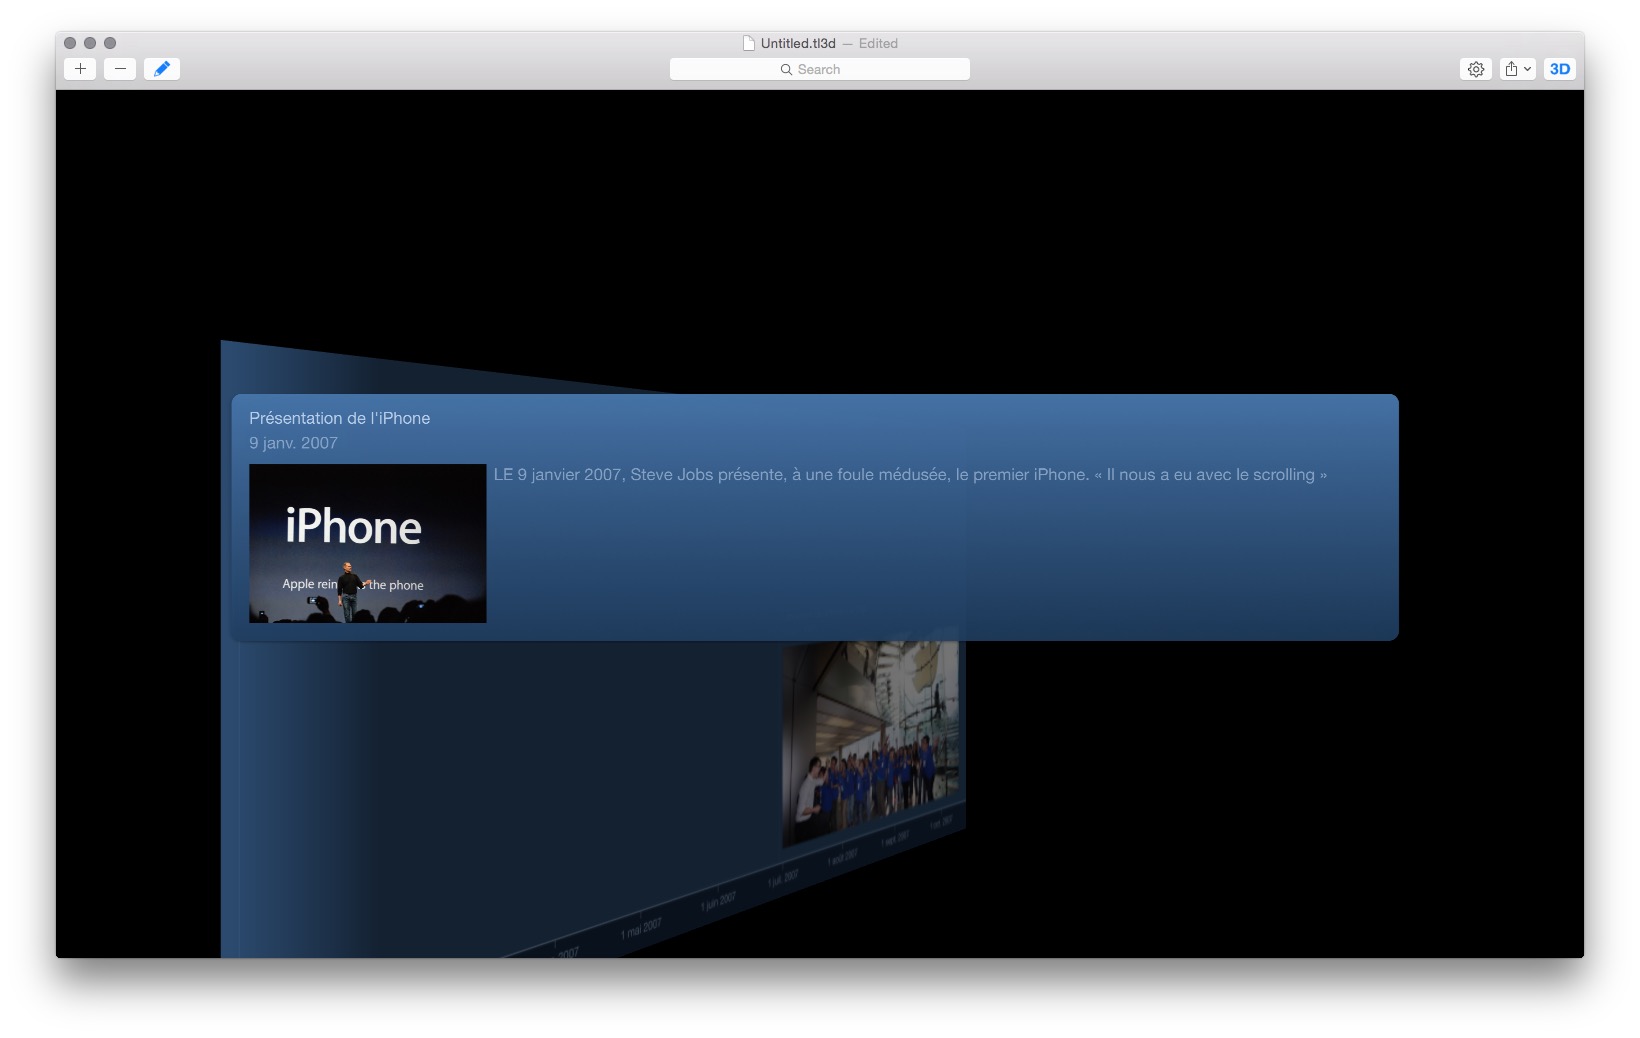Close the window with the red button
The height and width of the screenshot is (1038, 1640).
[70, 43]
